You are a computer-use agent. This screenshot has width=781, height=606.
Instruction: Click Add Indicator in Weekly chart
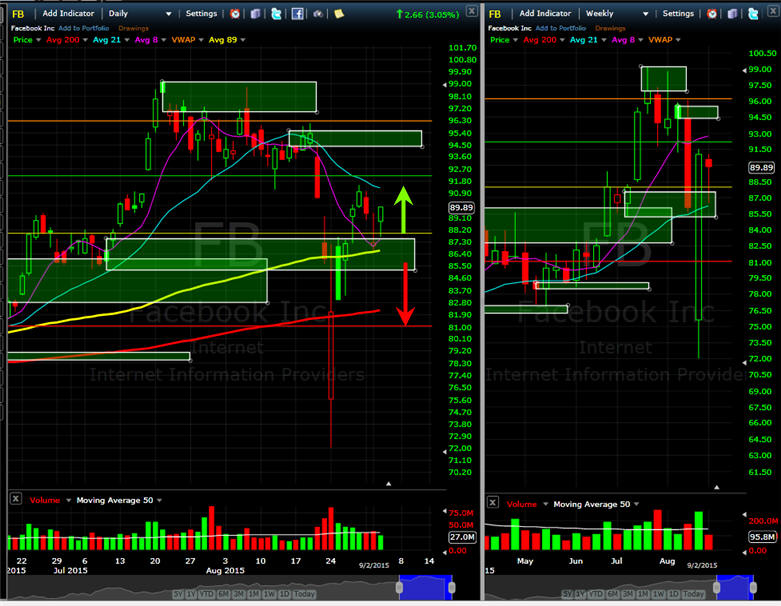tap(545, 13)
